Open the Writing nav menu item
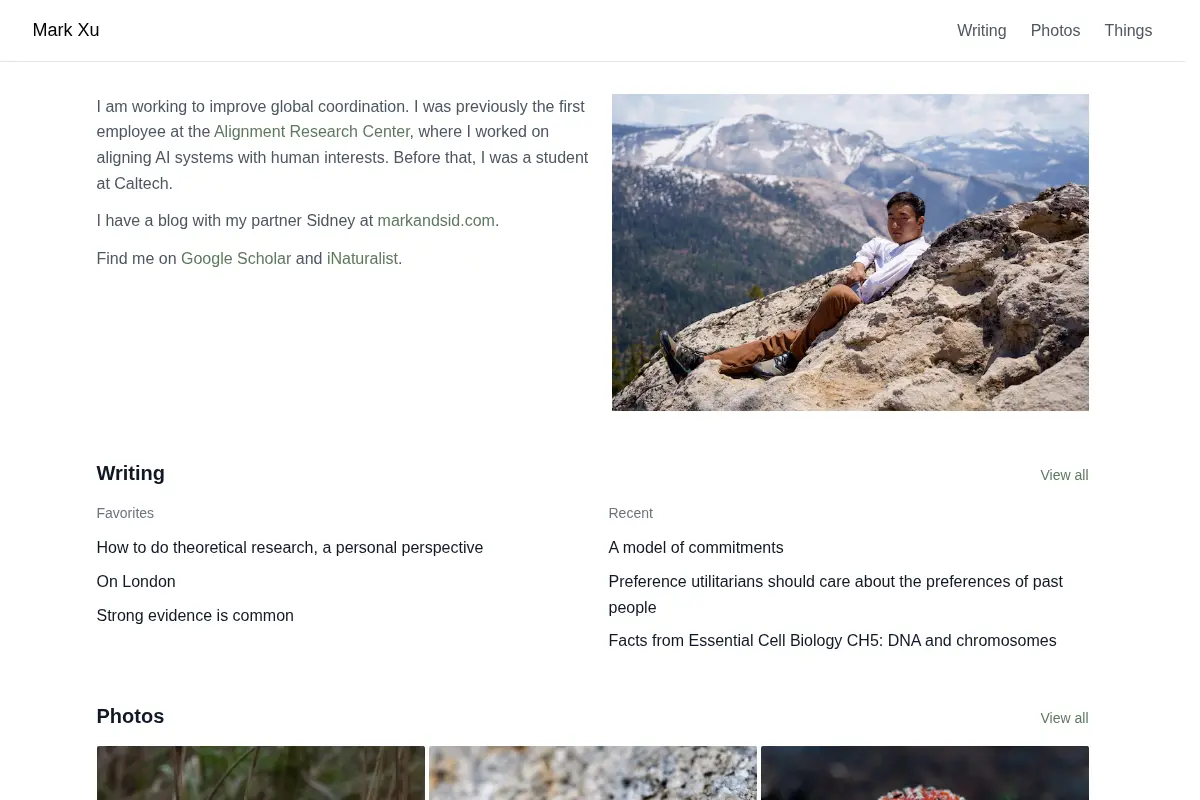Viewport: 1200px width, 800px height. pyautogui.click(x=981, y=30)
